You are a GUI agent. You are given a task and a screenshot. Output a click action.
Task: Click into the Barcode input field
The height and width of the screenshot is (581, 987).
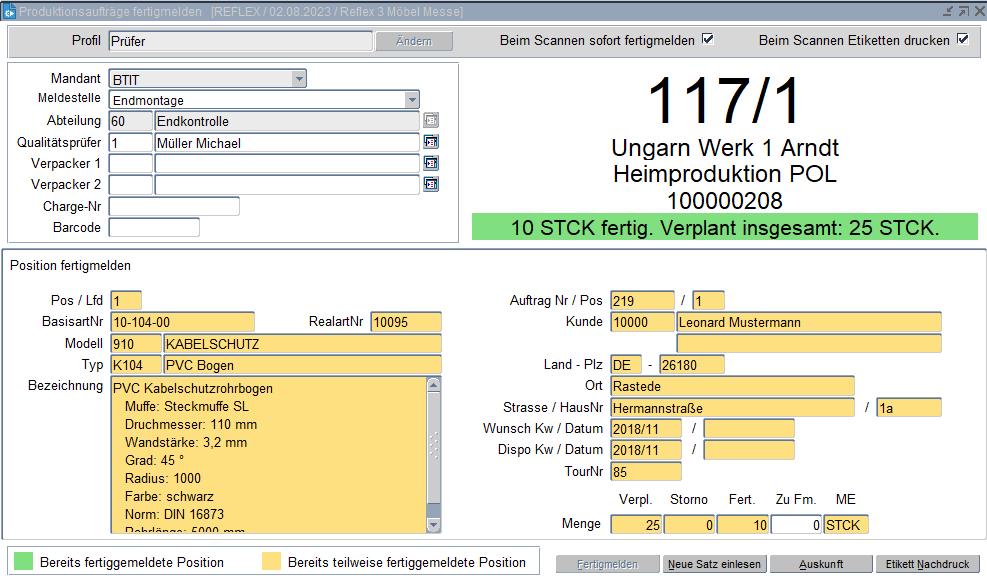coord(154,227)
